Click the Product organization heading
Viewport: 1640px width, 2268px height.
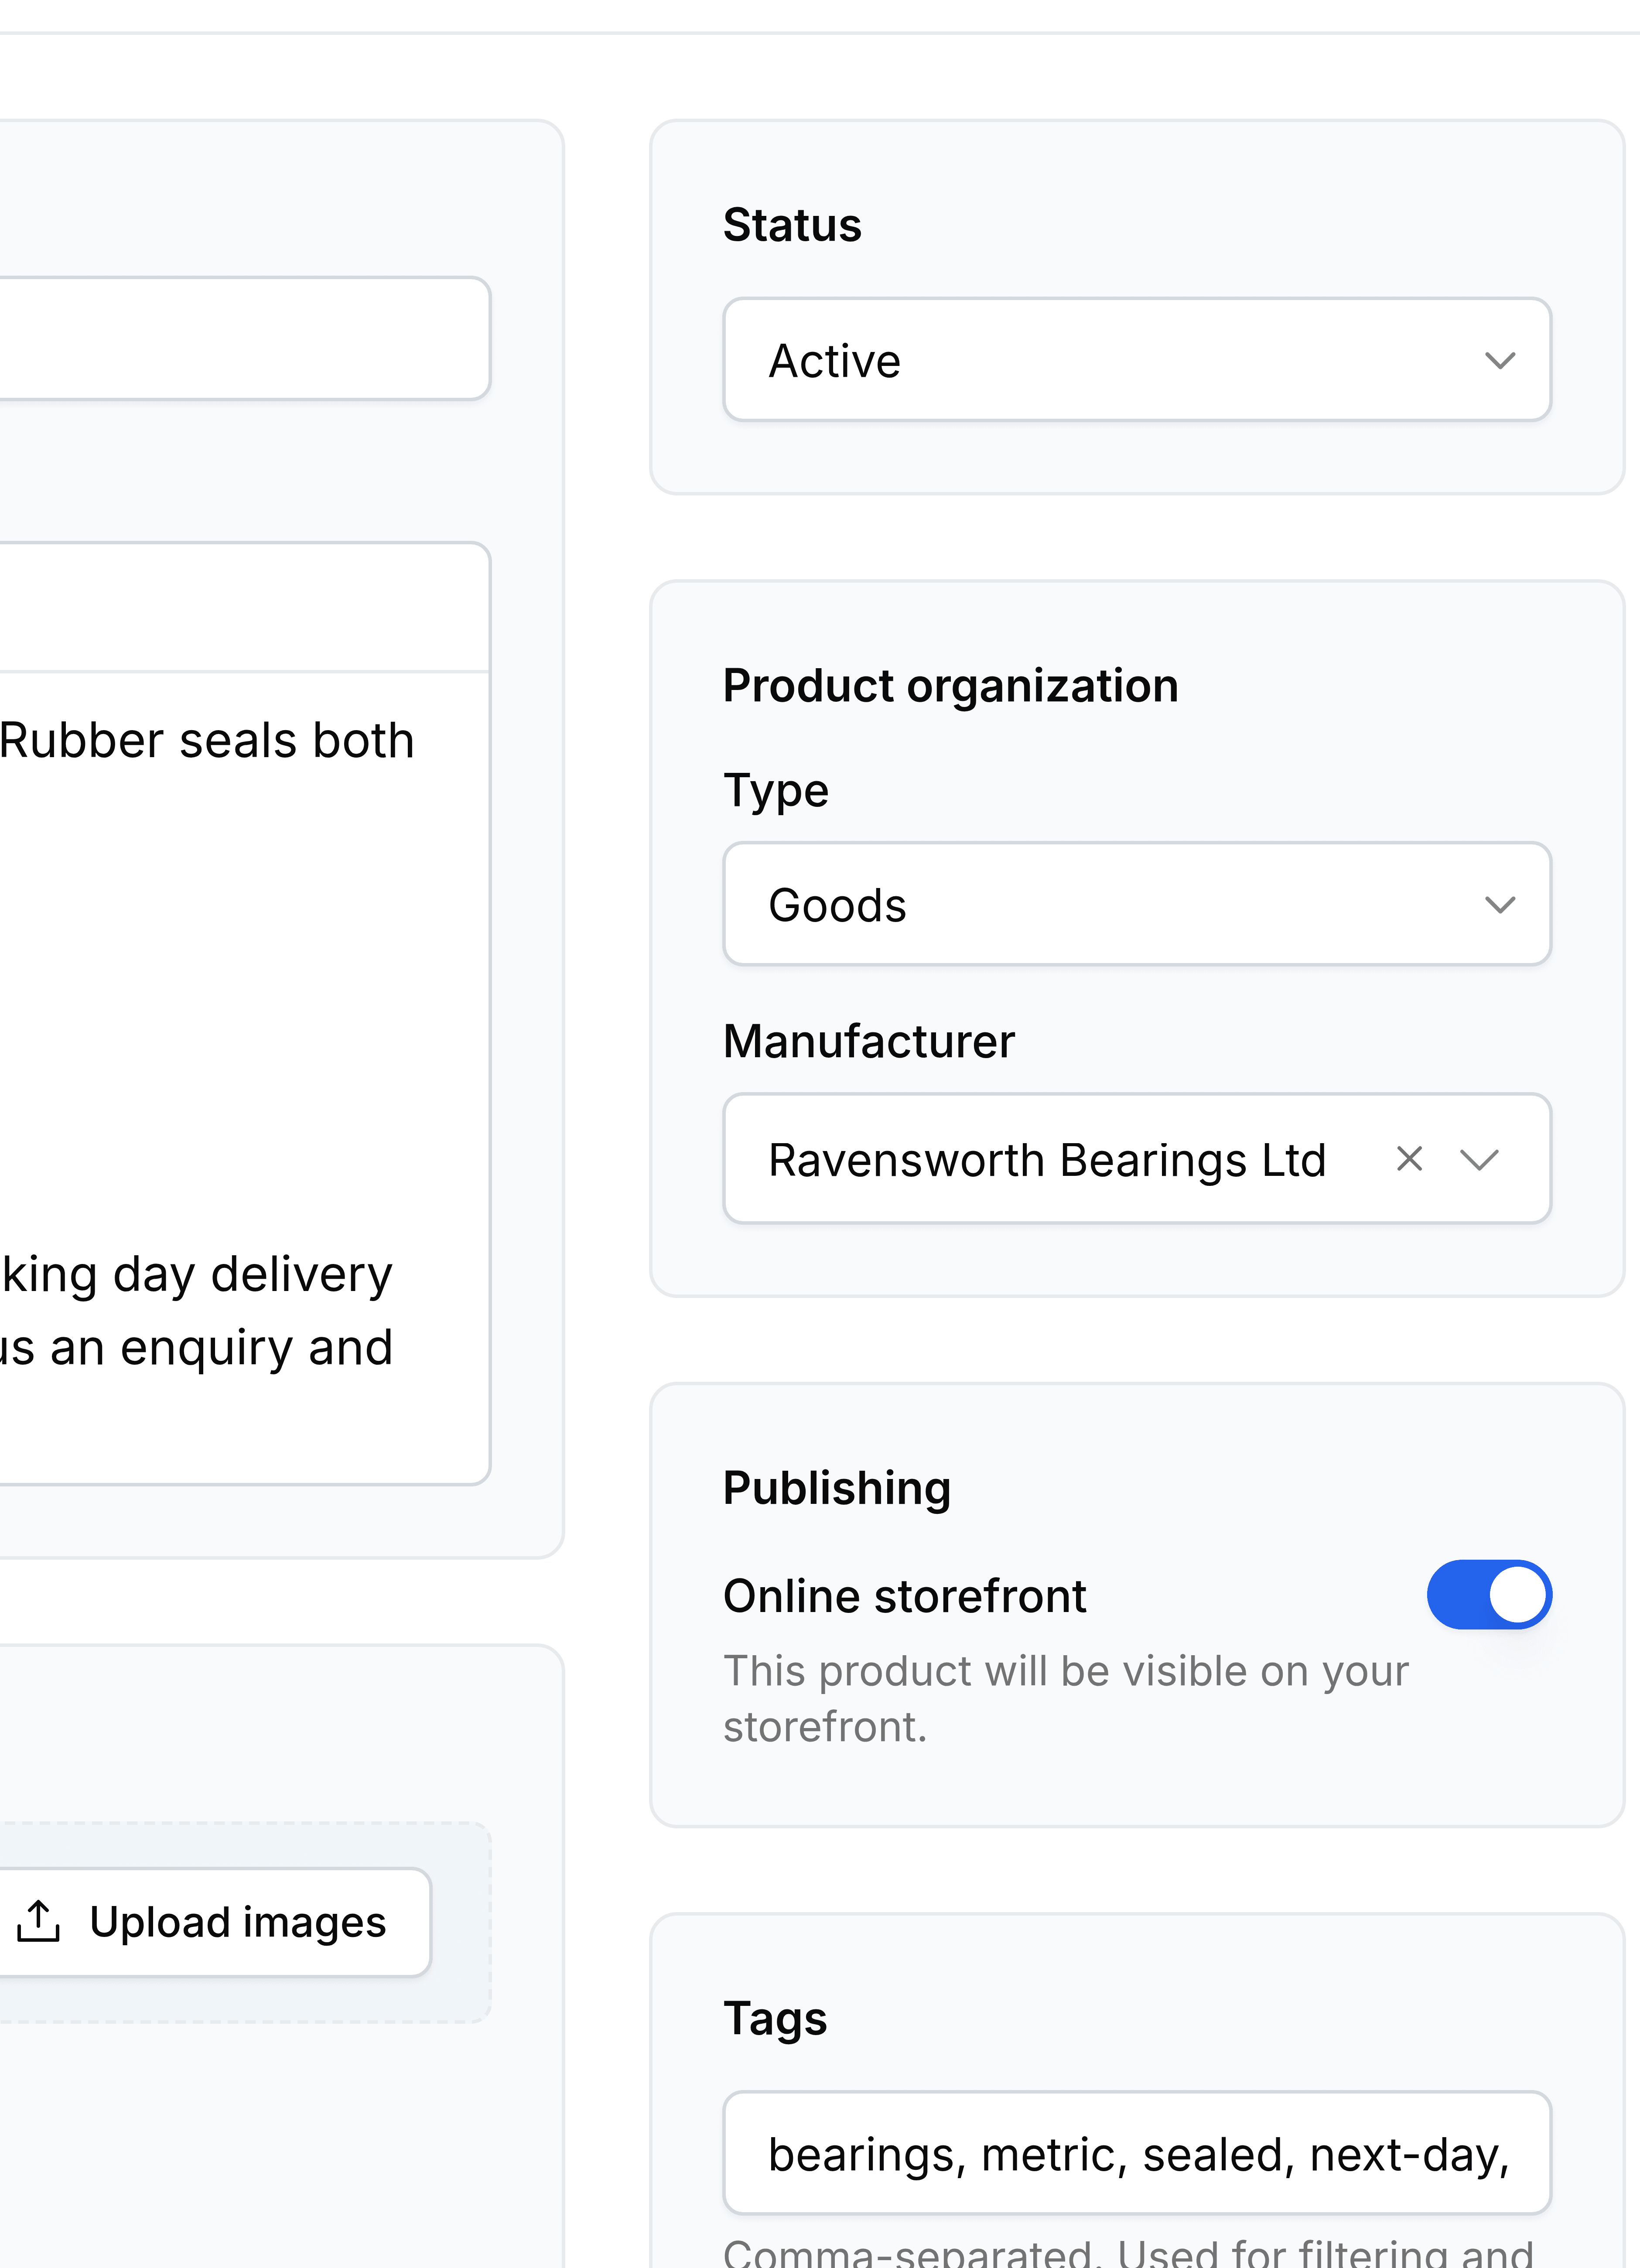(x=950, y=686)
